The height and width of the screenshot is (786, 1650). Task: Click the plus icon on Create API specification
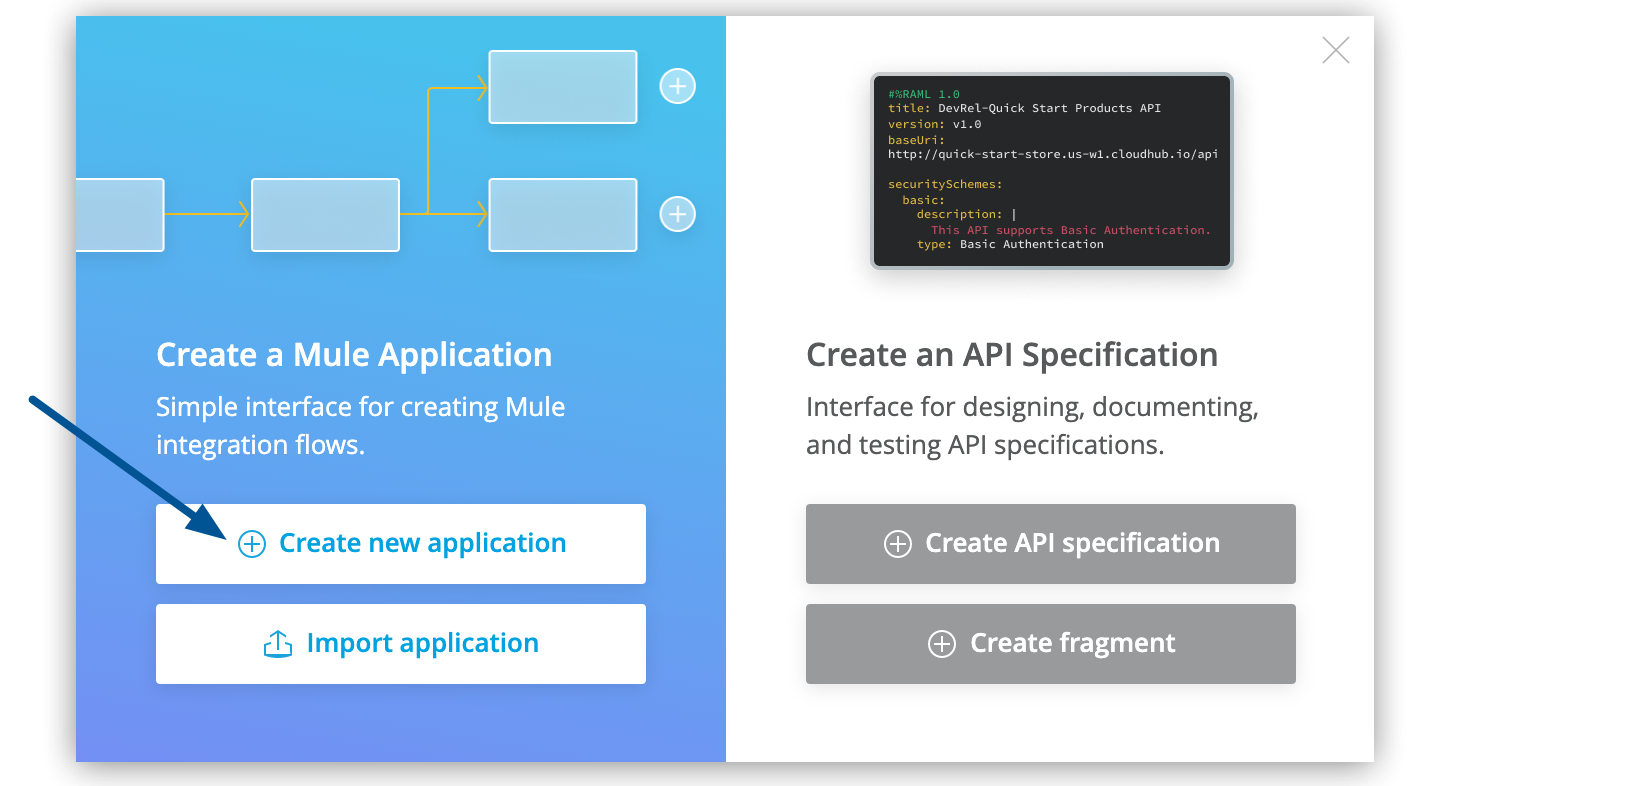click(x=898, y=544)
